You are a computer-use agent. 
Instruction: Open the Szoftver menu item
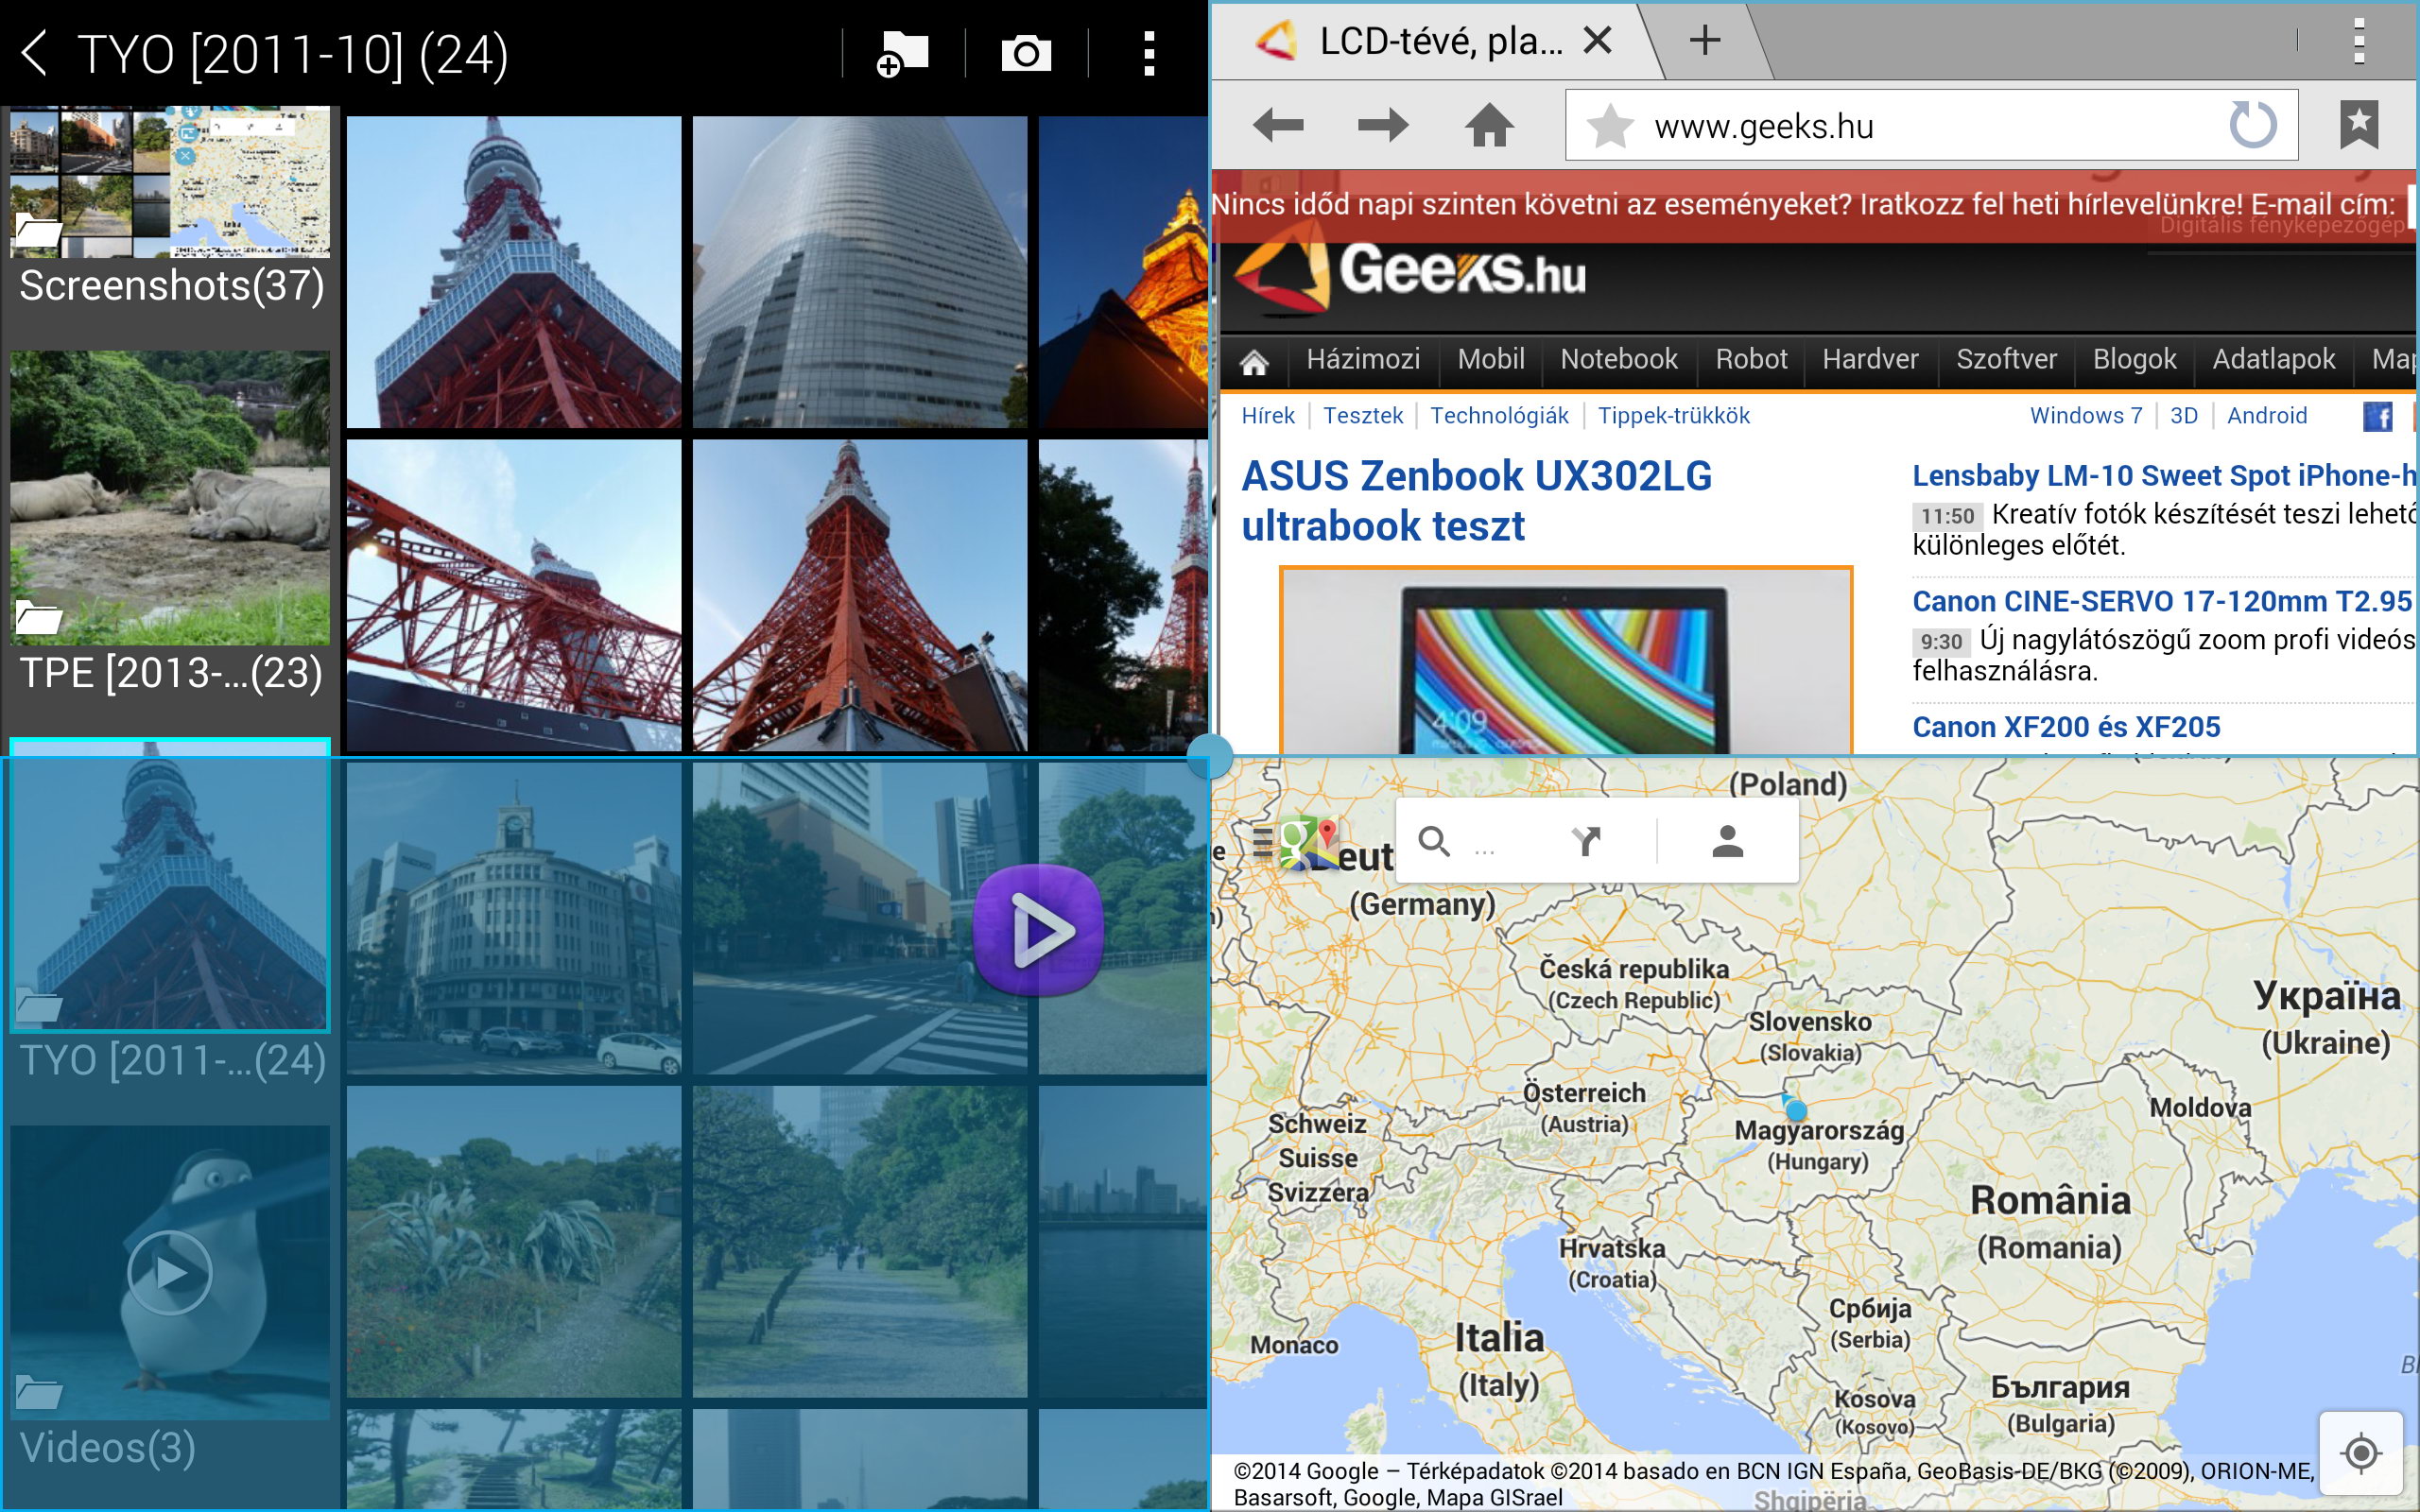(2006, 359)
